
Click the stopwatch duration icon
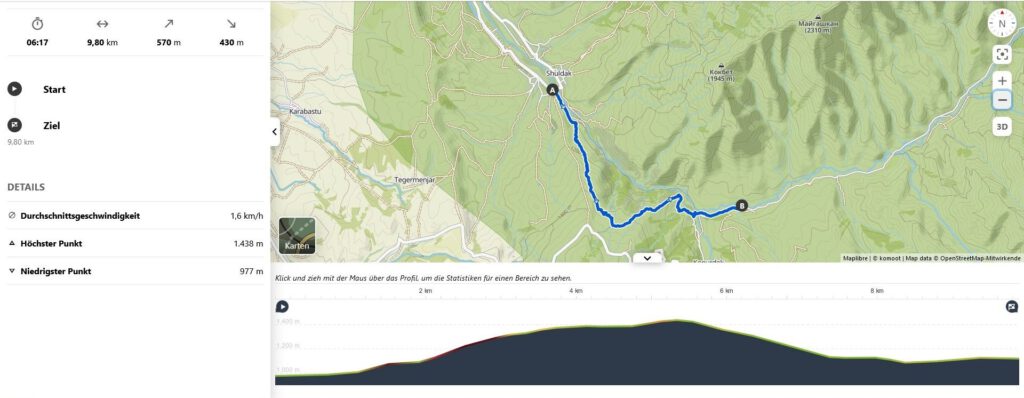point(37,24)
